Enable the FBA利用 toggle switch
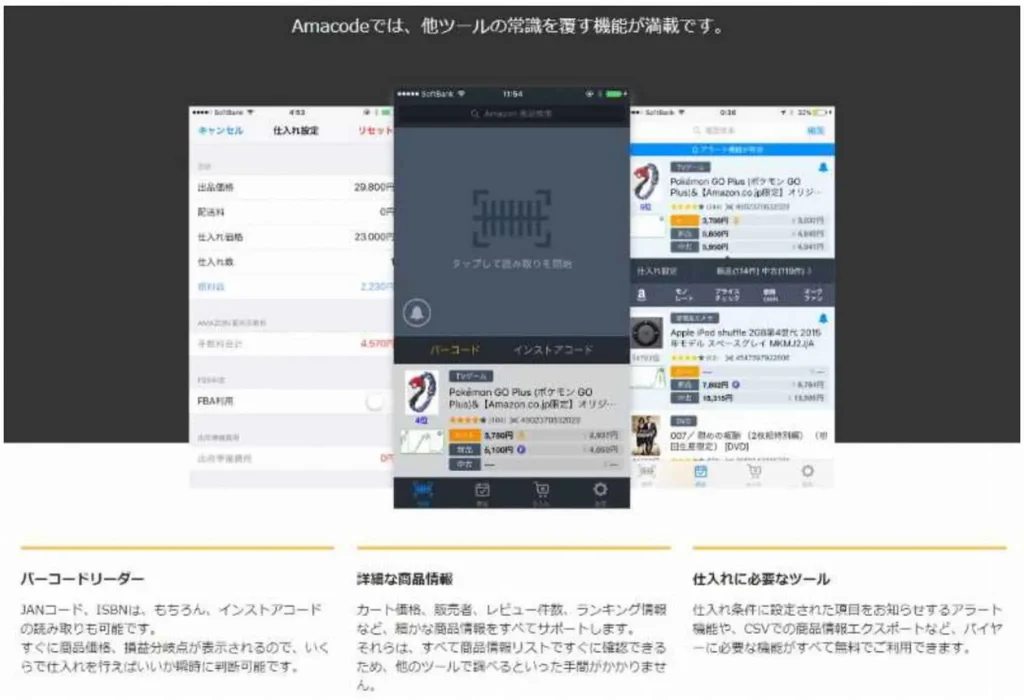The width and height of the screenshot is (1024, 700). pyautogui.click(x=375, y=399)
